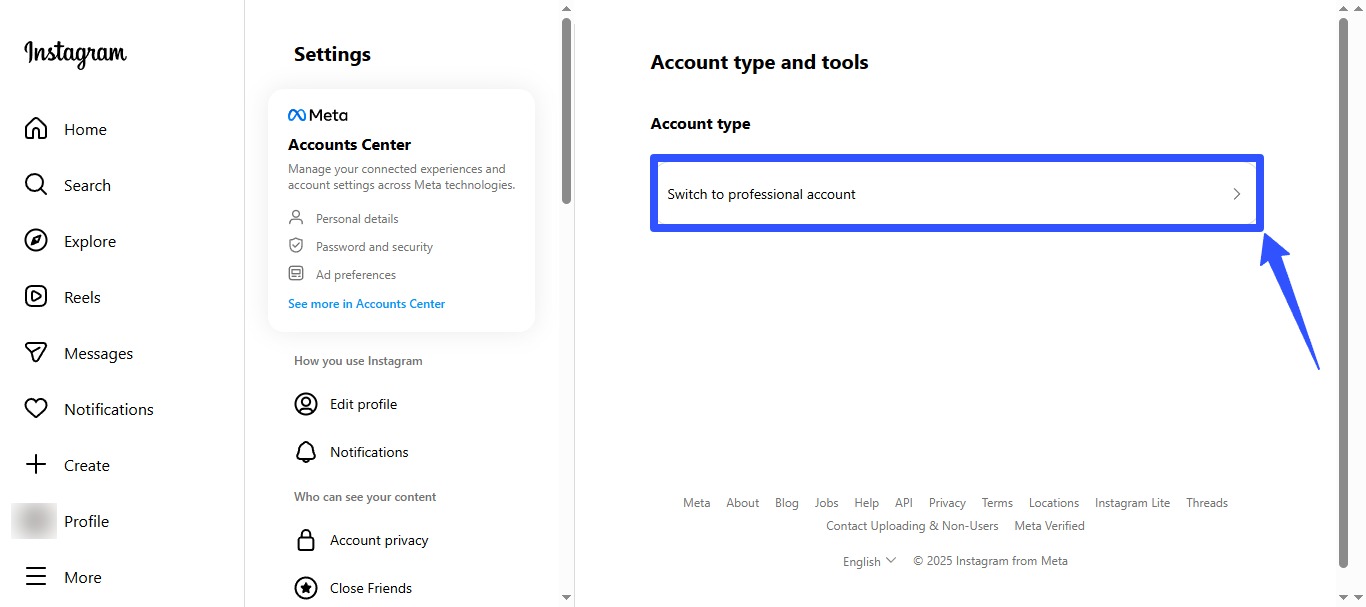Viewport: 1366px width, 607px height.
Task: Click the Instagram logo
Action: point(74,54)
